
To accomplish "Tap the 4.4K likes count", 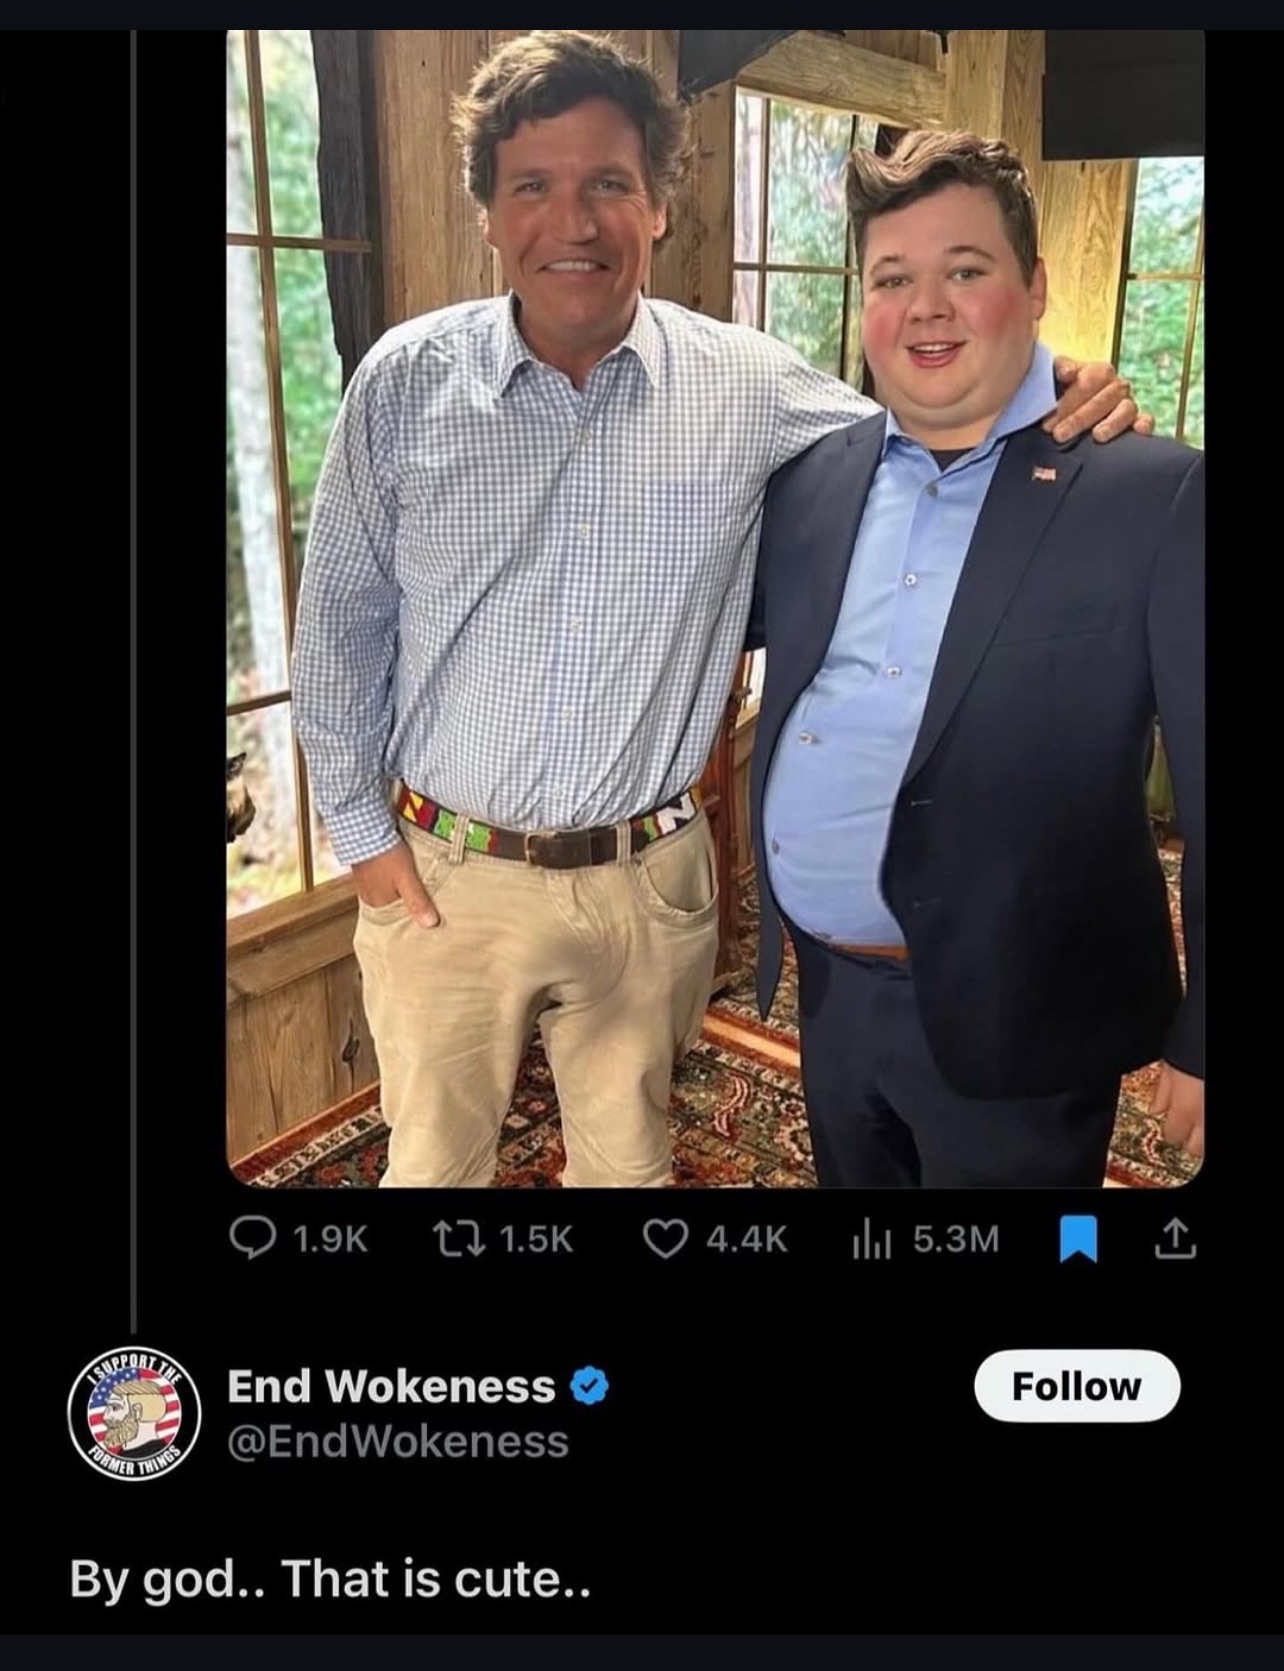I will pyautogui.click(x=747, y=1240).
